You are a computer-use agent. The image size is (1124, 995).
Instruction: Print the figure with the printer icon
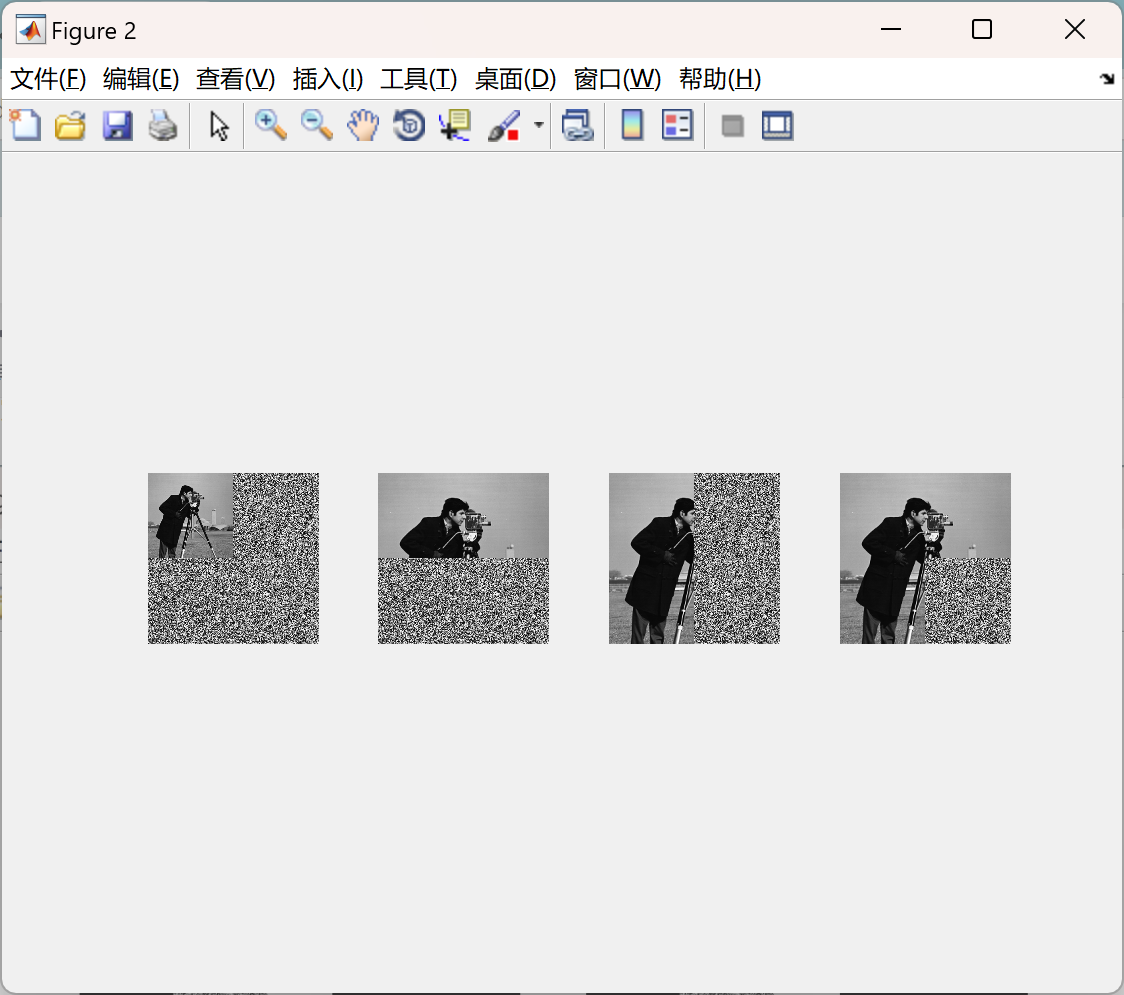(163, 125)
